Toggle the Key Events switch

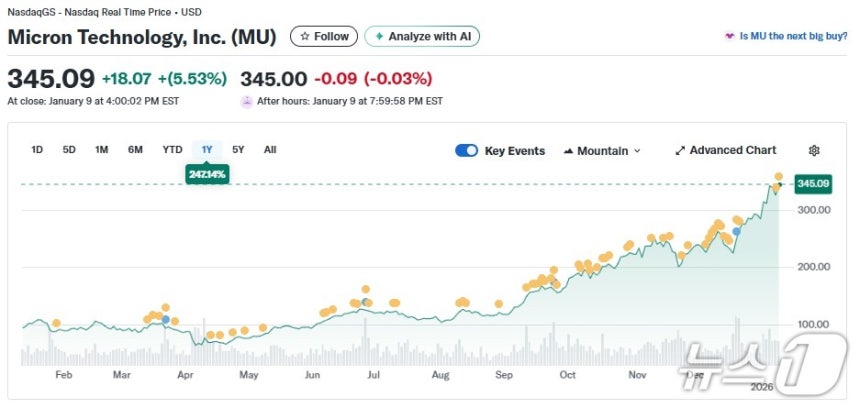click(466, 151)
